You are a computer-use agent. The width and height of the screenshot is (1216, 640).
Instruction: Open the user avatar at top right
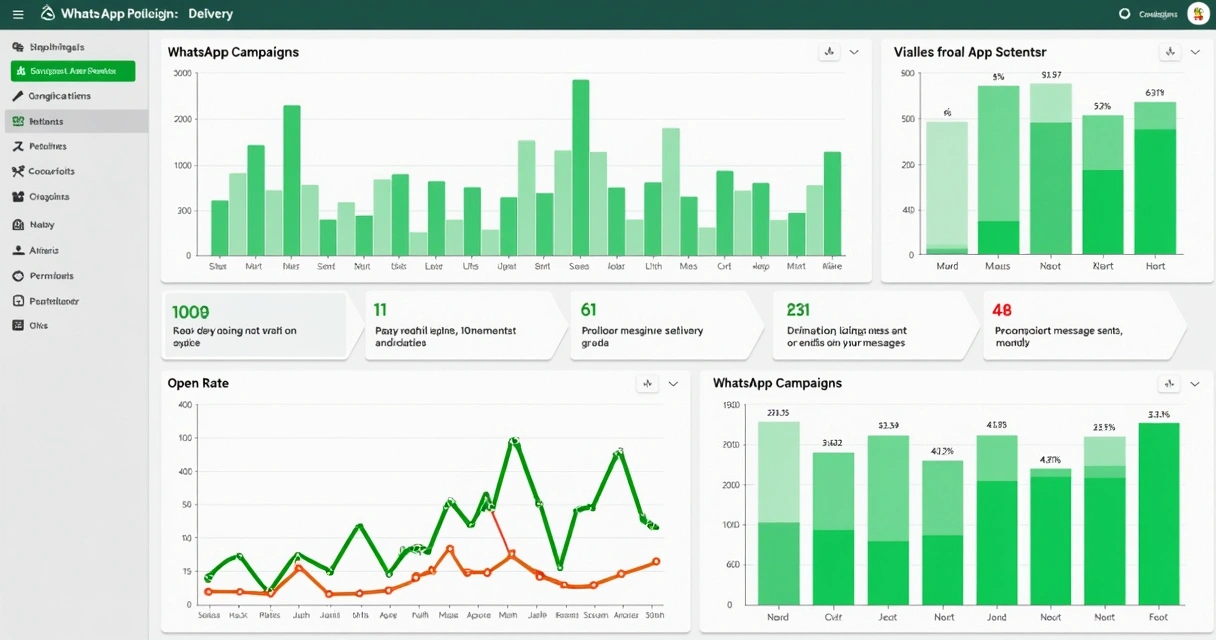[x=1197, y=14]
